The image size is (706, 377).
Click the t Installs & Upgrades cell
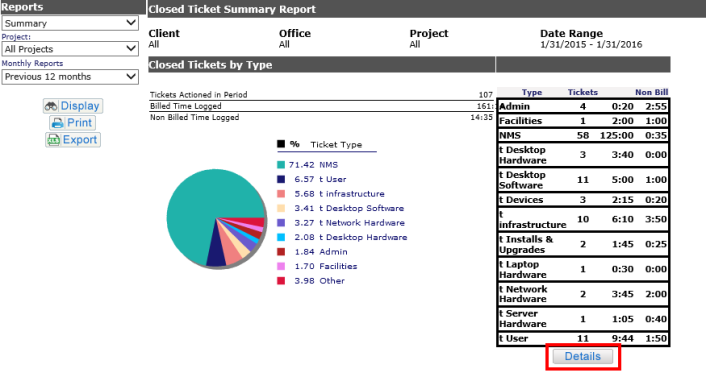pyautogui.click(x=526, y=244)
